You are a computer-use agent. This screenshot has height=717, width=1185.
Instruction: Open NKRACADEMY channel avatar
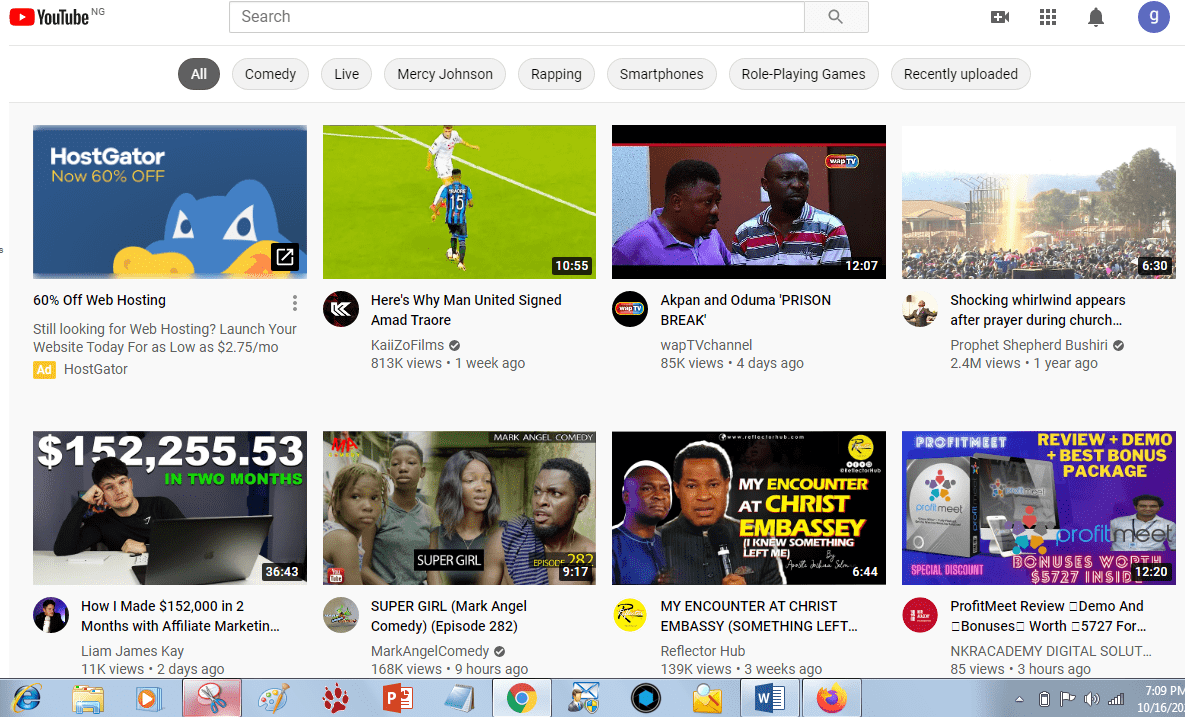[920, 615]
